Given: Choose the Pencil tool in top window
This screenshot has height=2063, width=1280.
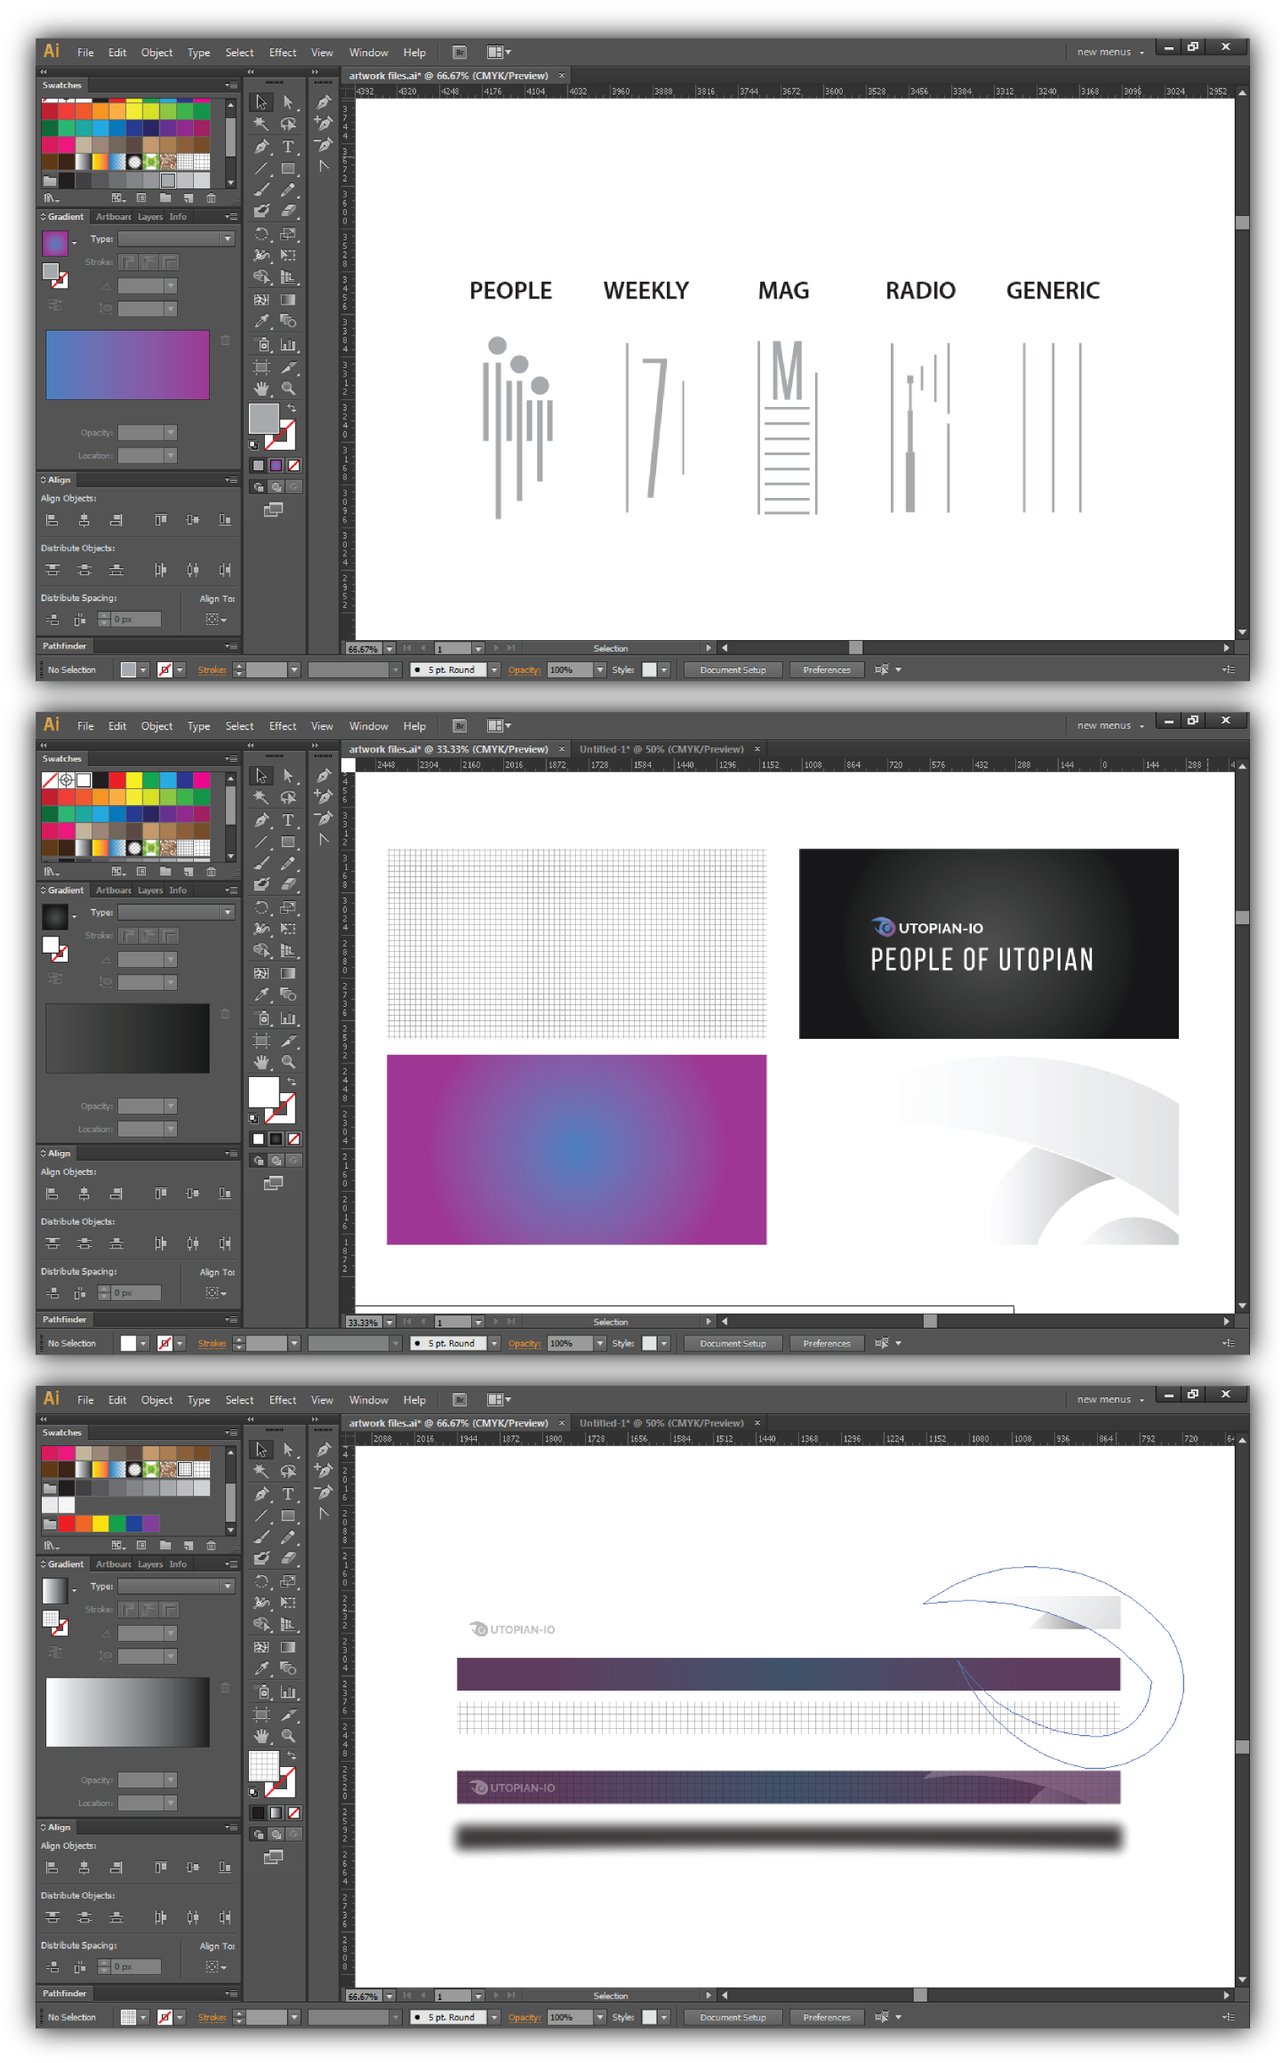Looking at the screenshot, I should tap(288, 190).
